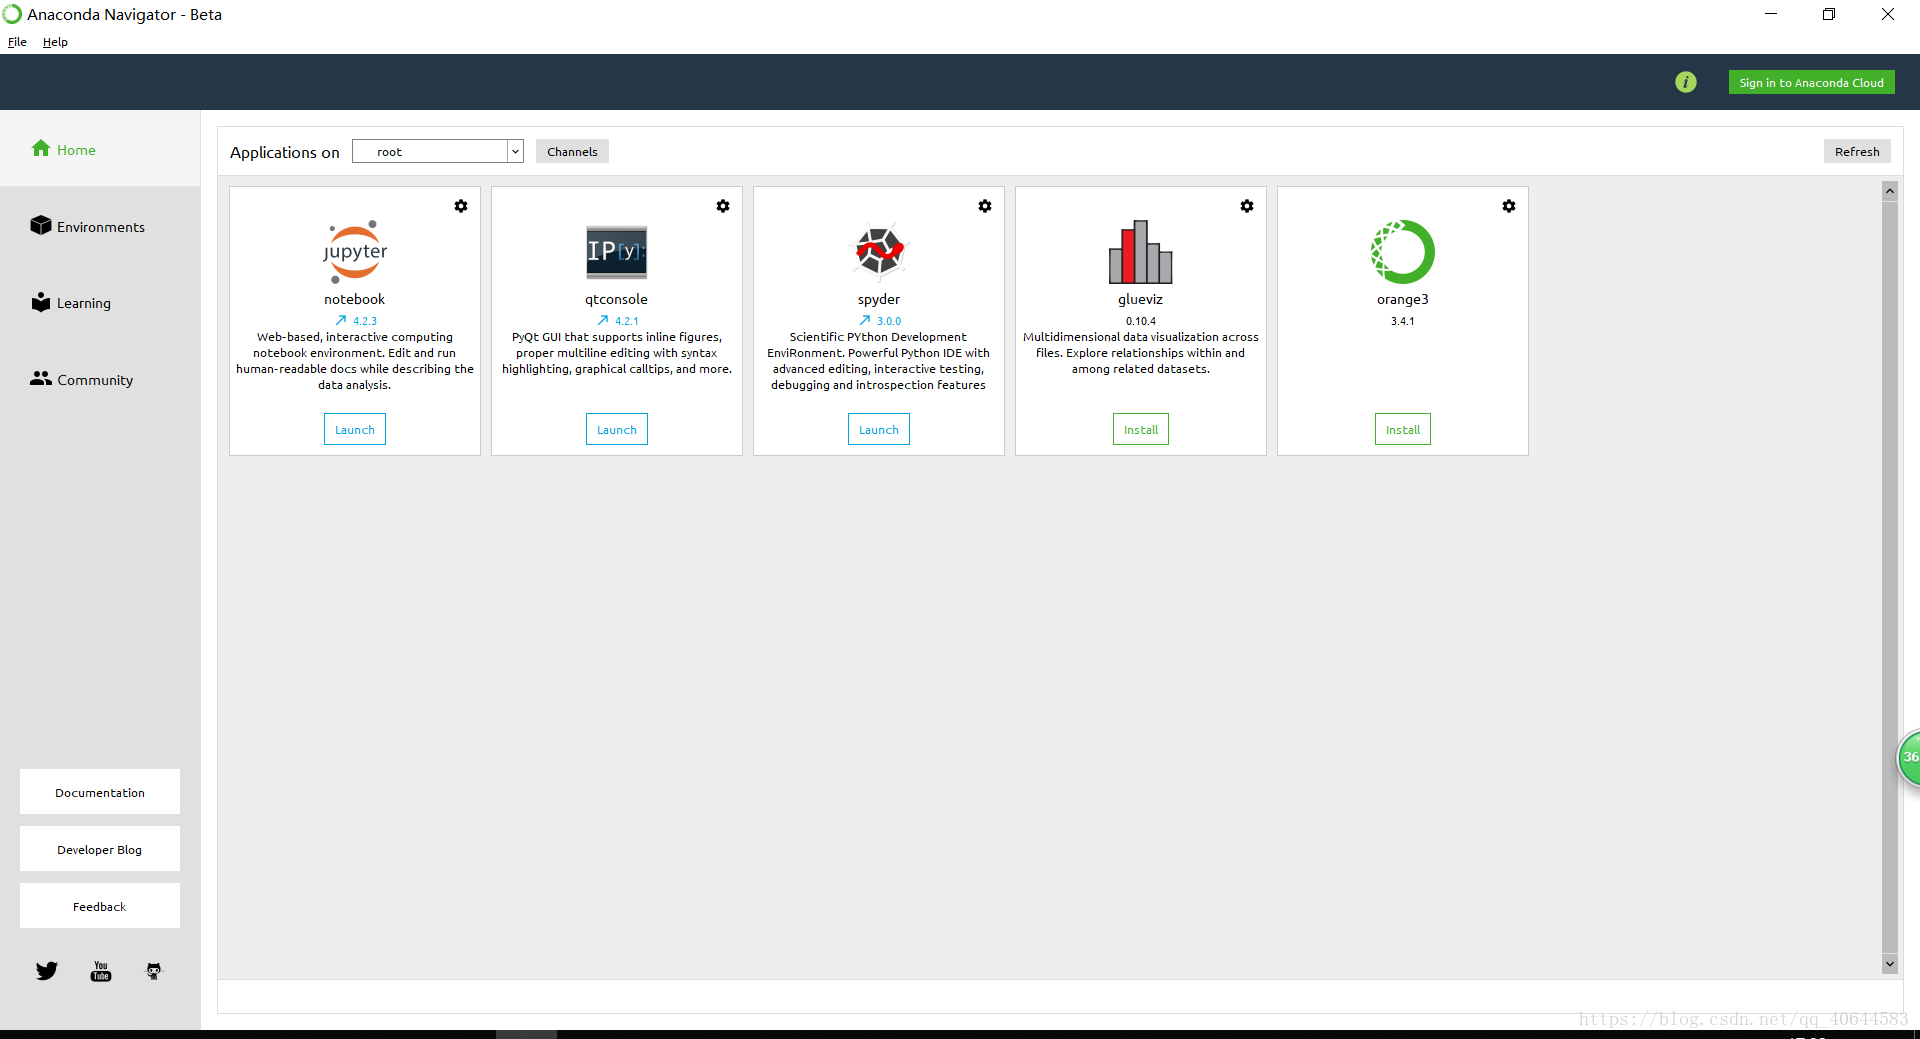This screenshot has width=1920, height=1039.
Task: Click the "orange3" app name
Action: (x=1403, y=299)
